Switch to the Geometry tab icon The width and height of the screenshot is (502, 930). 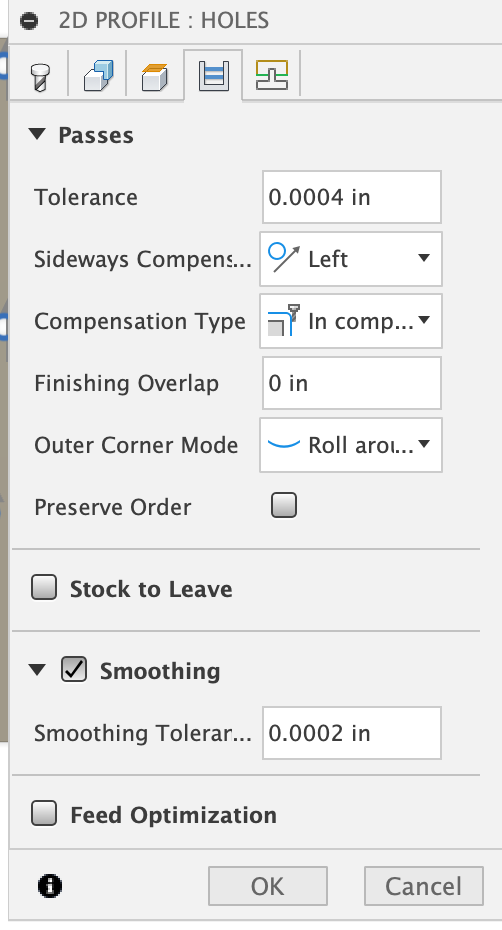pos(98,76)
